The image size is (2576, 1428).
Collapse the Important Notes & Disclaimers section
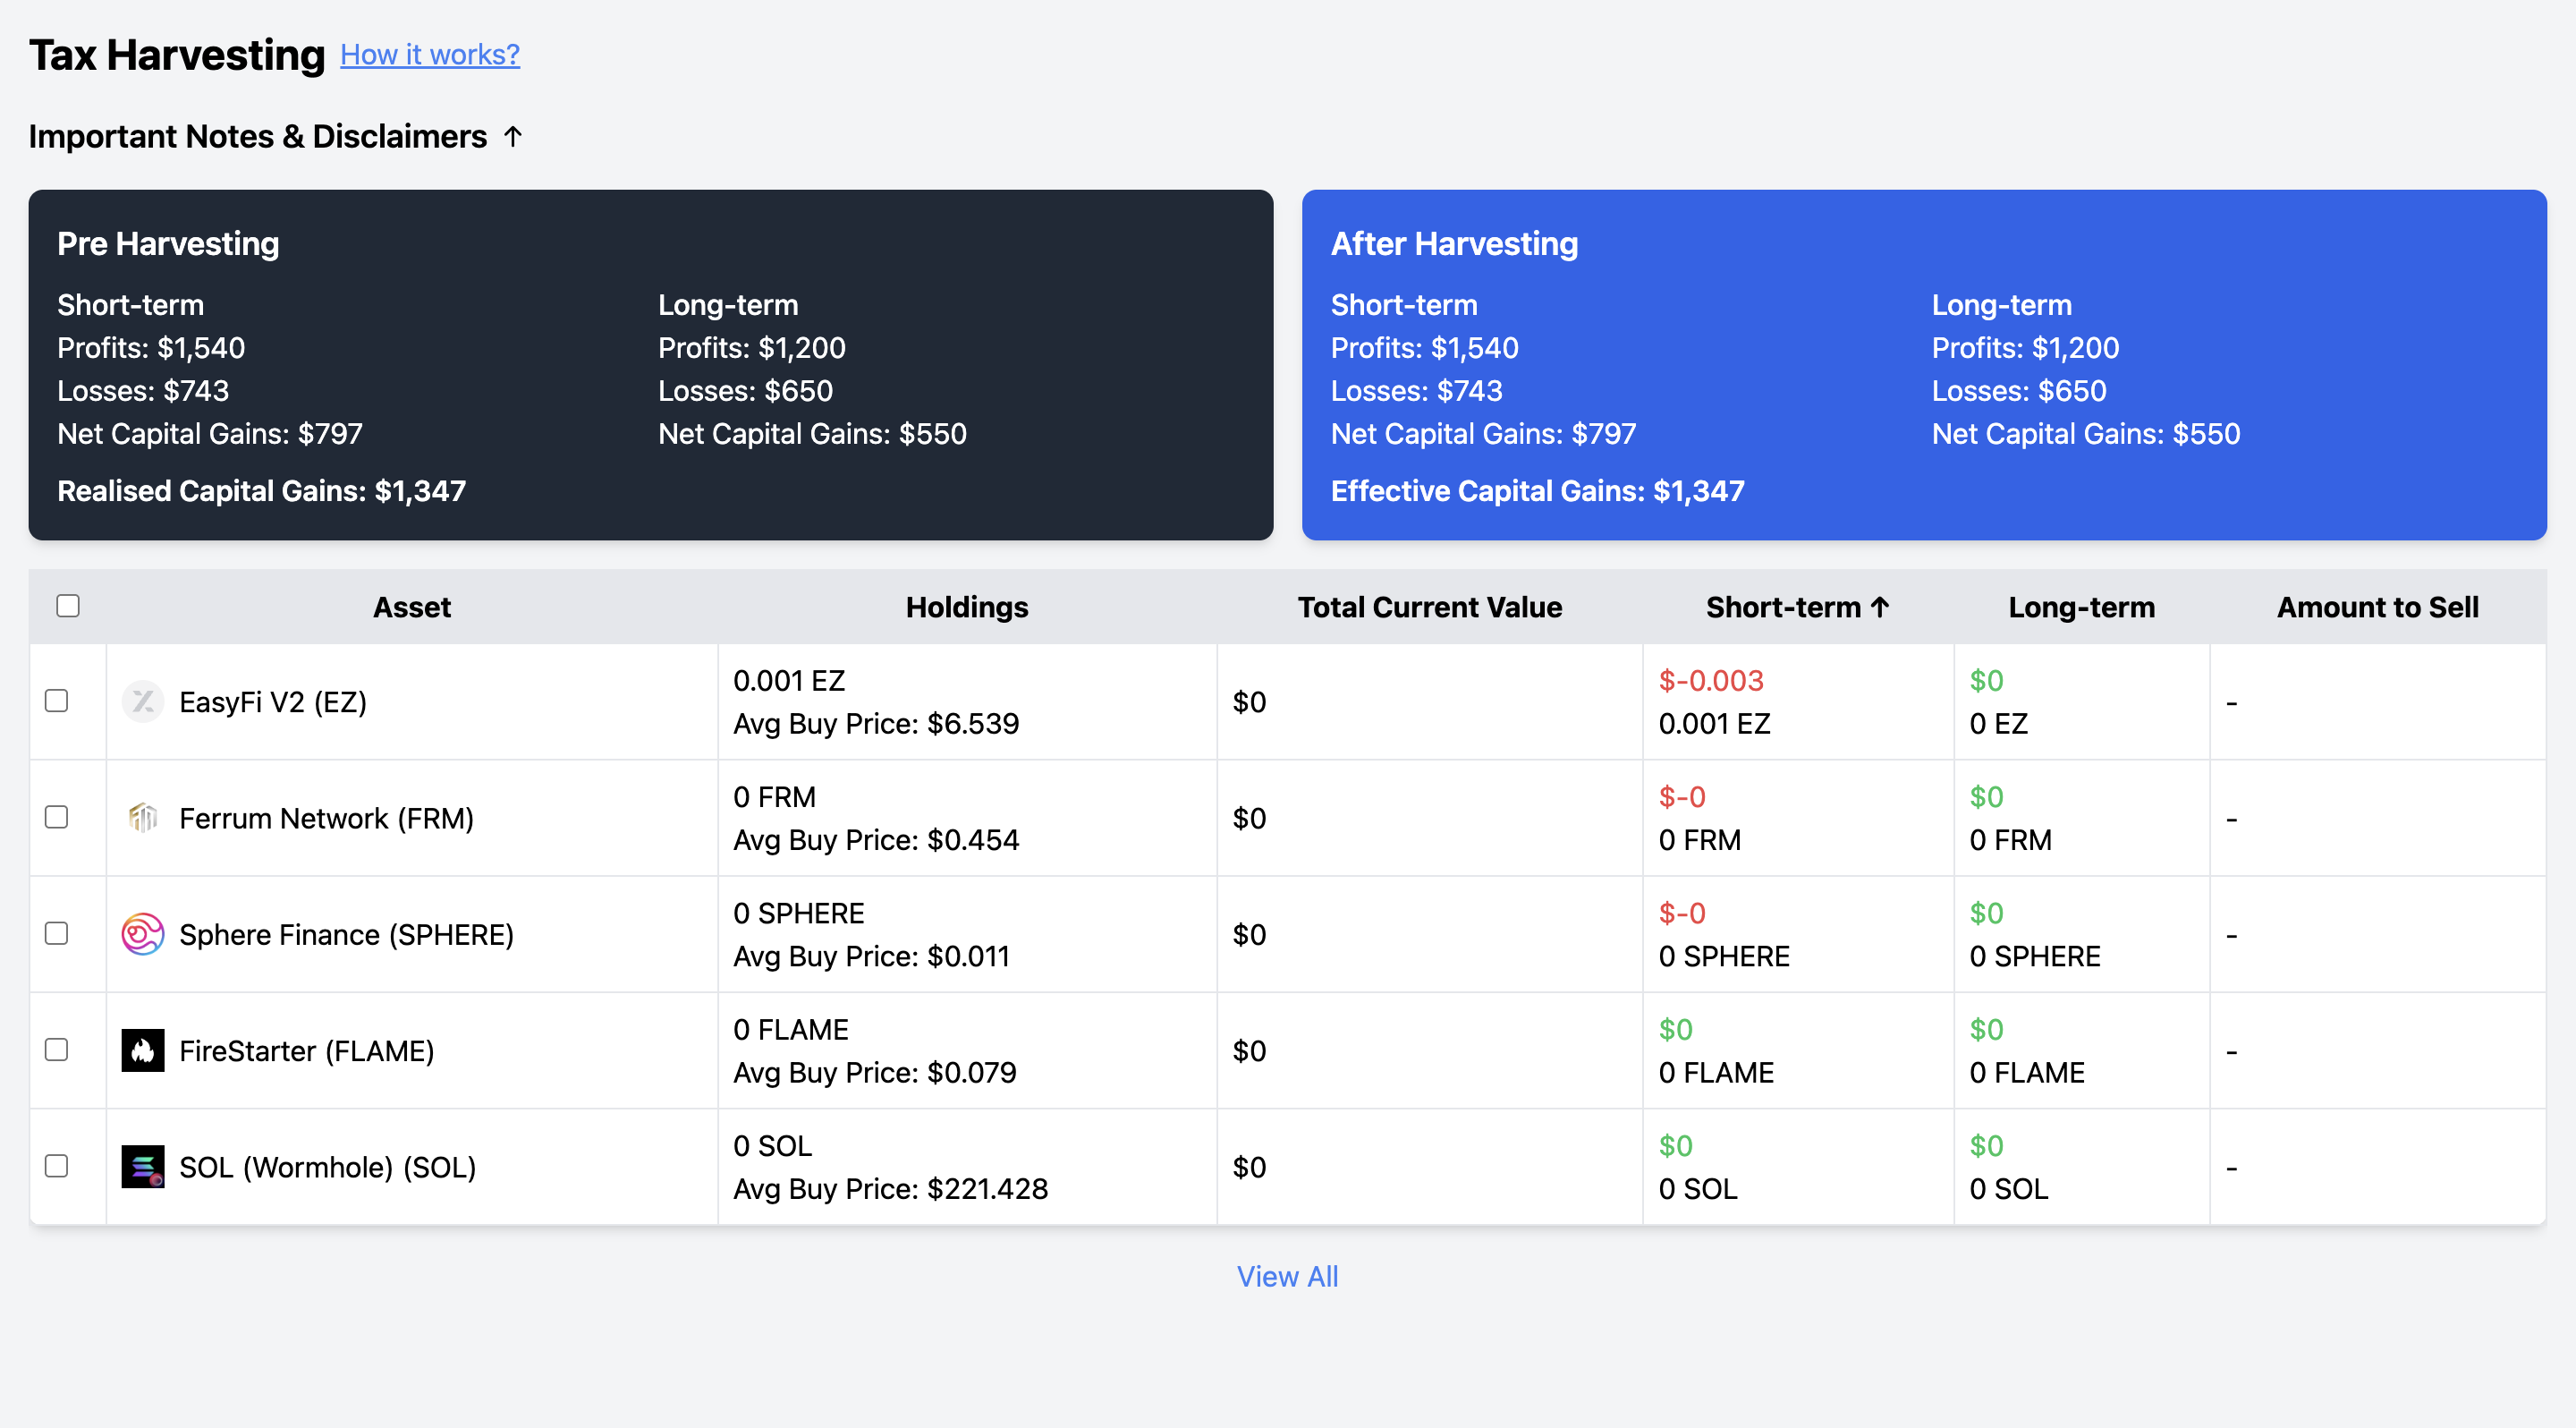276,136
